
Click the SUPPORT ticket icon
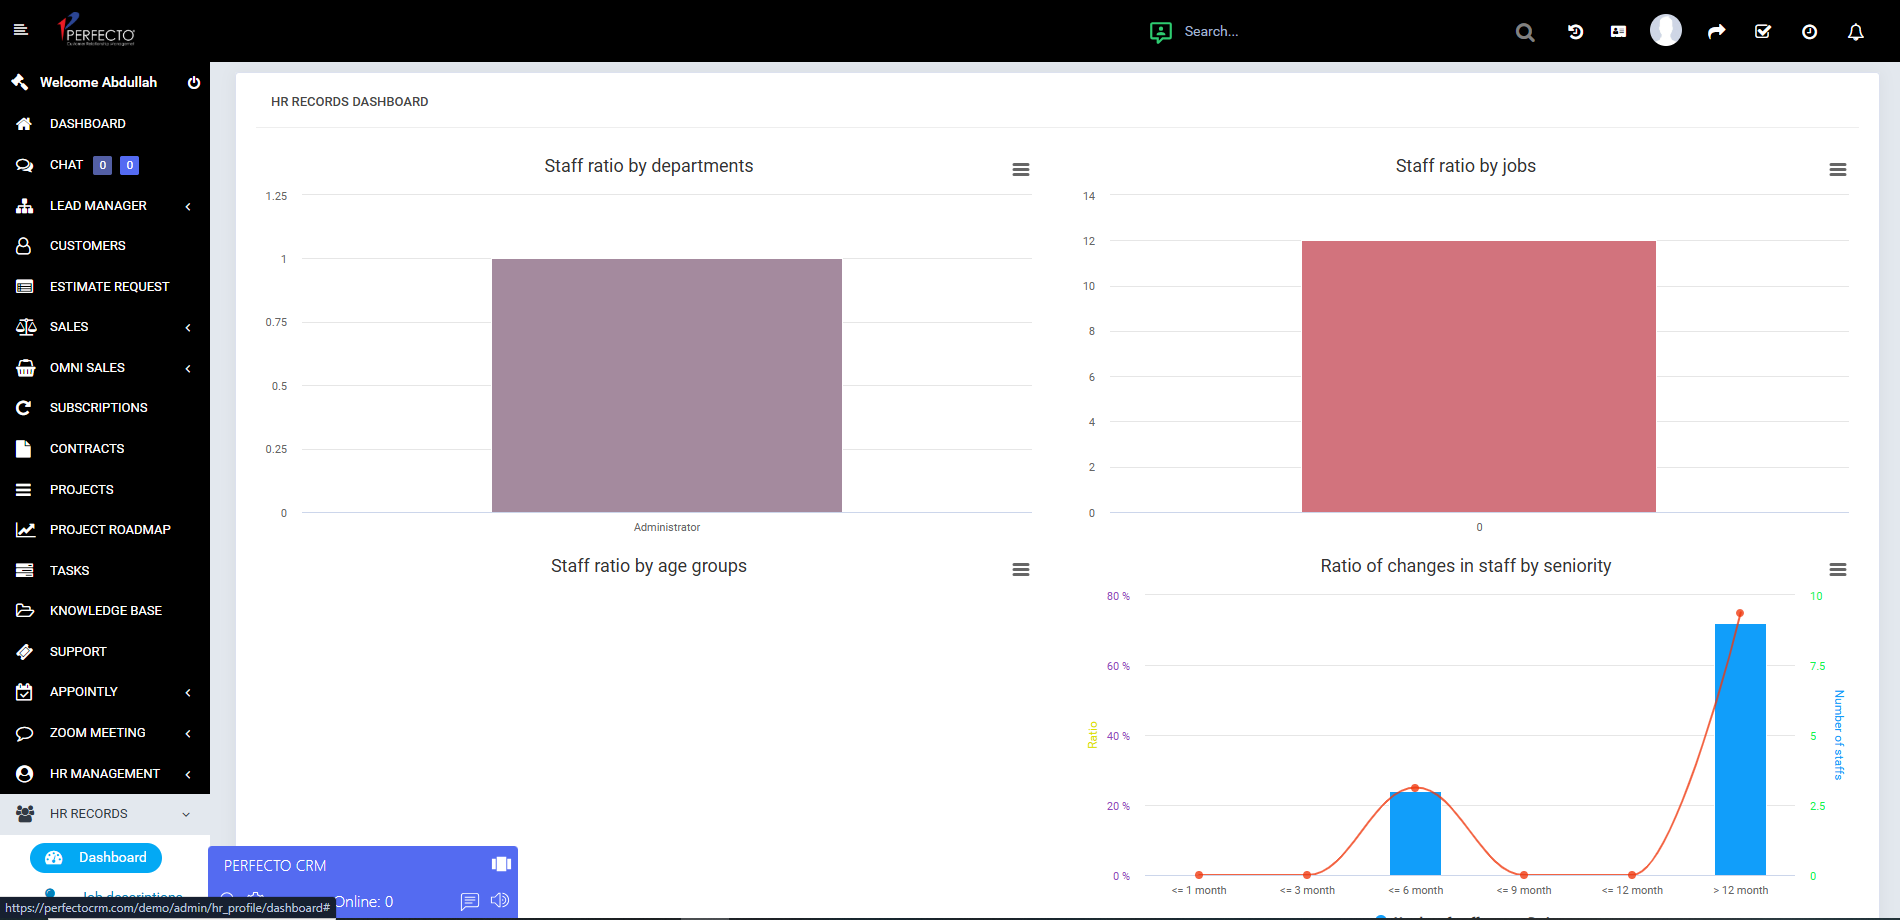click(x=25, y=652)
